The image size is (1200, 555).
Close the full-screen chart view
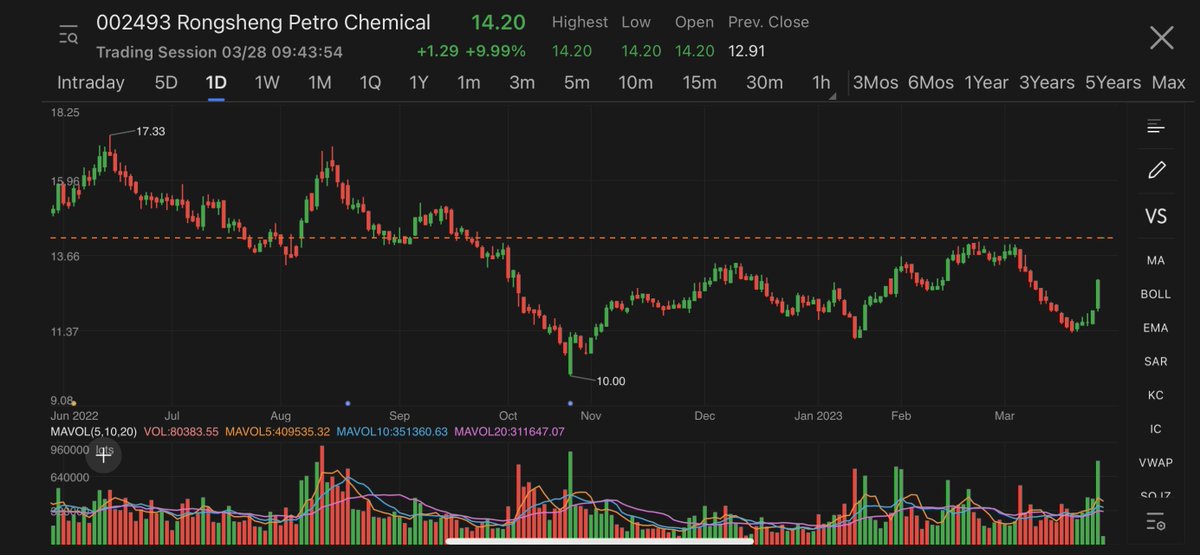click(x=1161, y=38)
